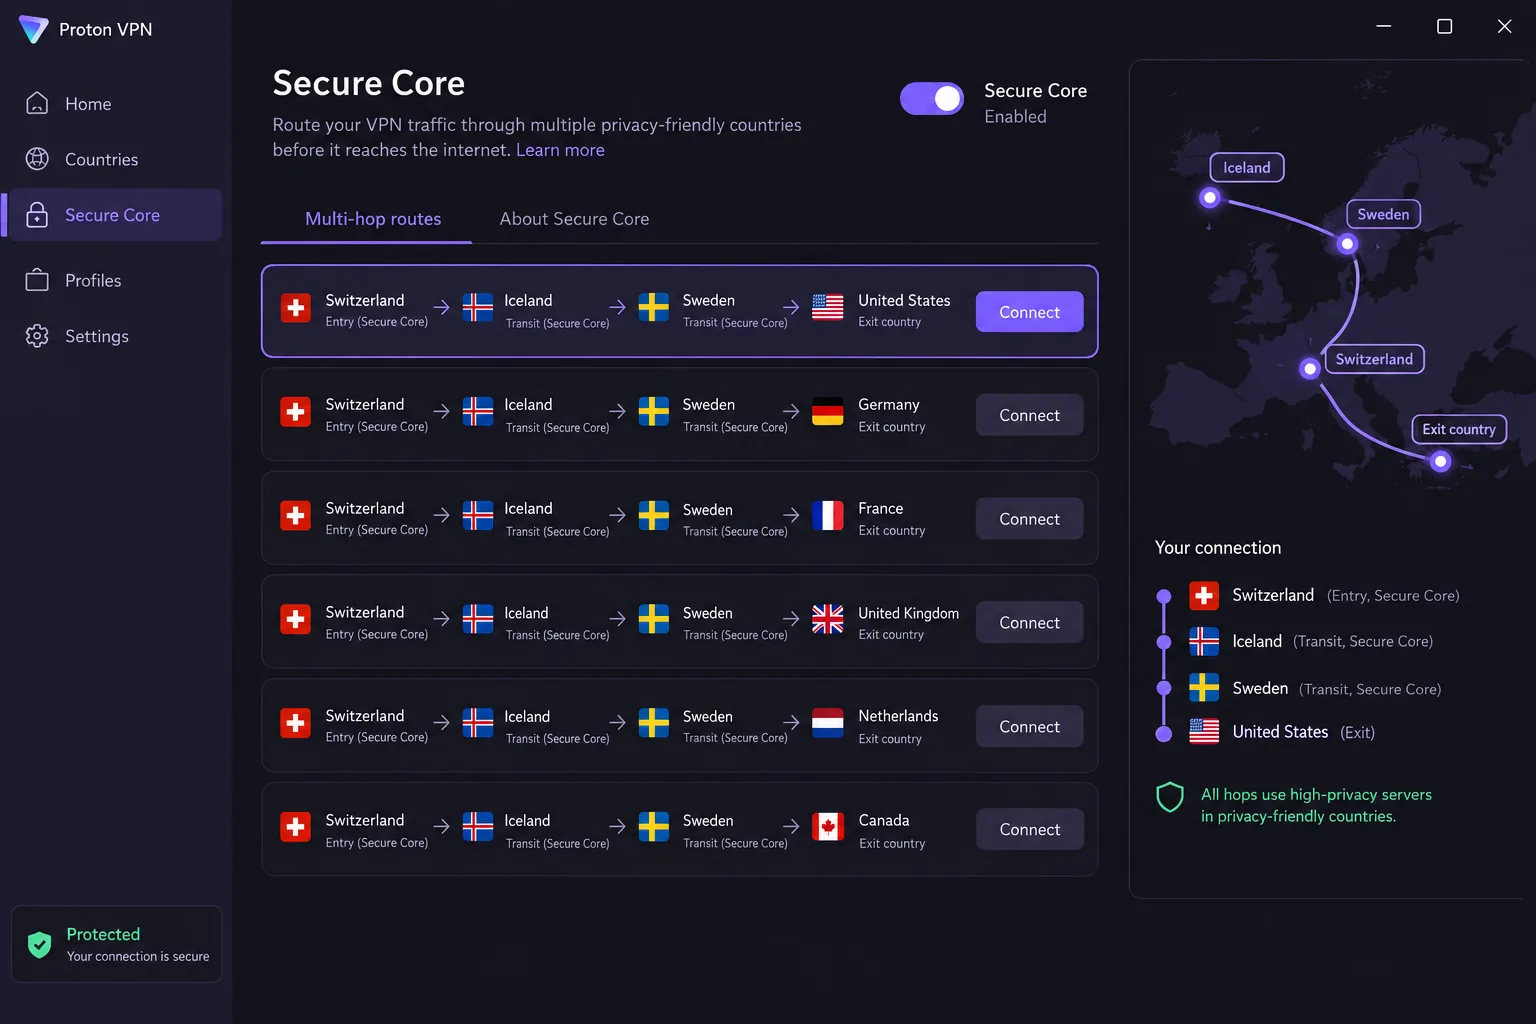Click the green Protected shield icon
This screenshot has width=1536, height=1024.
click(x=40, y=944)
